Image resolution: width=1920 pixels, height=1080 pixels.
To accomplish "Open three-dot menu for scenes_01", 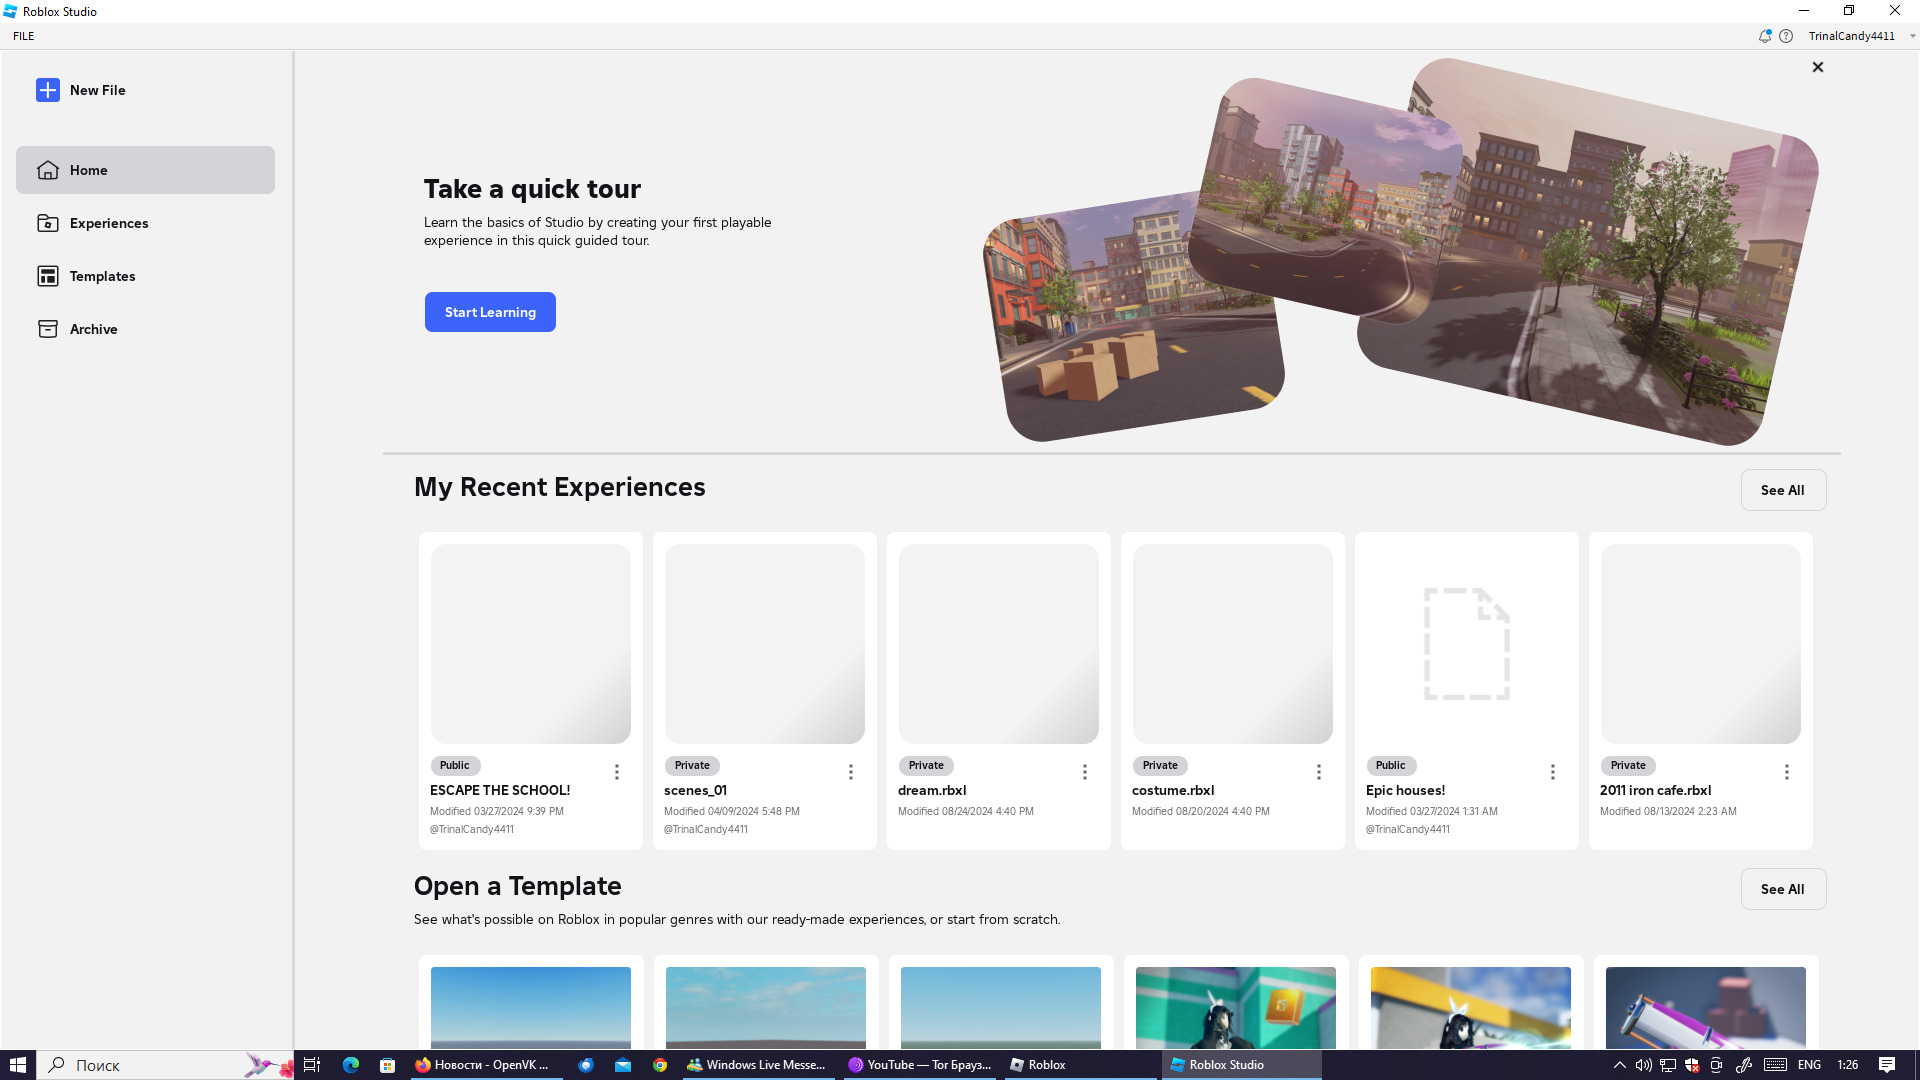I will (x=851, y=772).
